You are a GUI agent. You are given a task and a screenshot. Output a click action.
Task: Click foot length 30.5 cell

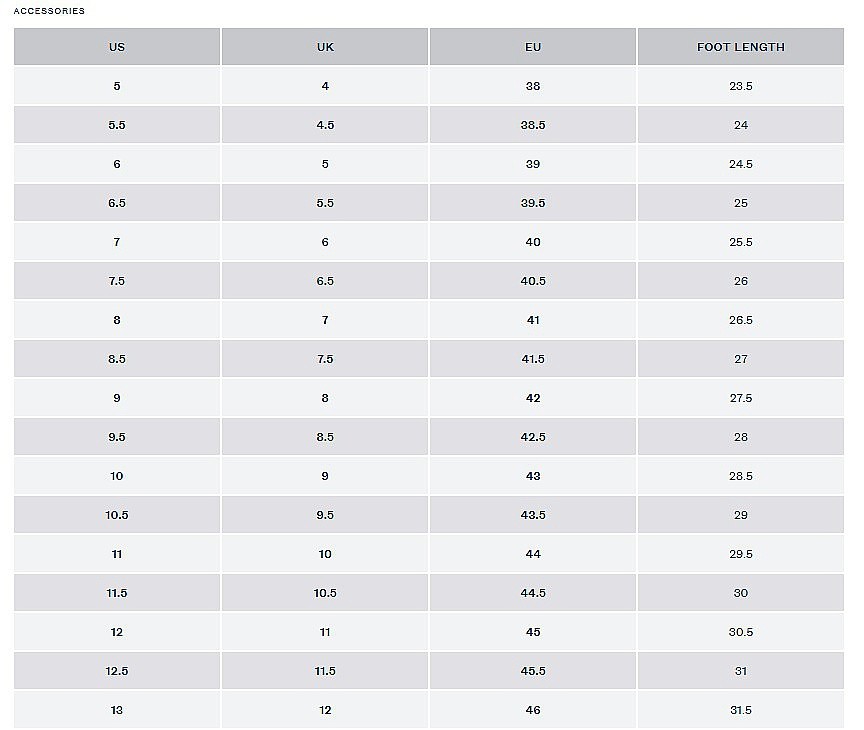coord(741,632)
